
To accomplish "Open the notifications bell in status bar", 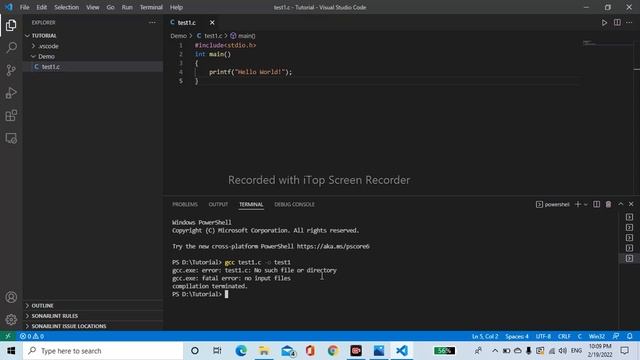I will tap(629, 336).
